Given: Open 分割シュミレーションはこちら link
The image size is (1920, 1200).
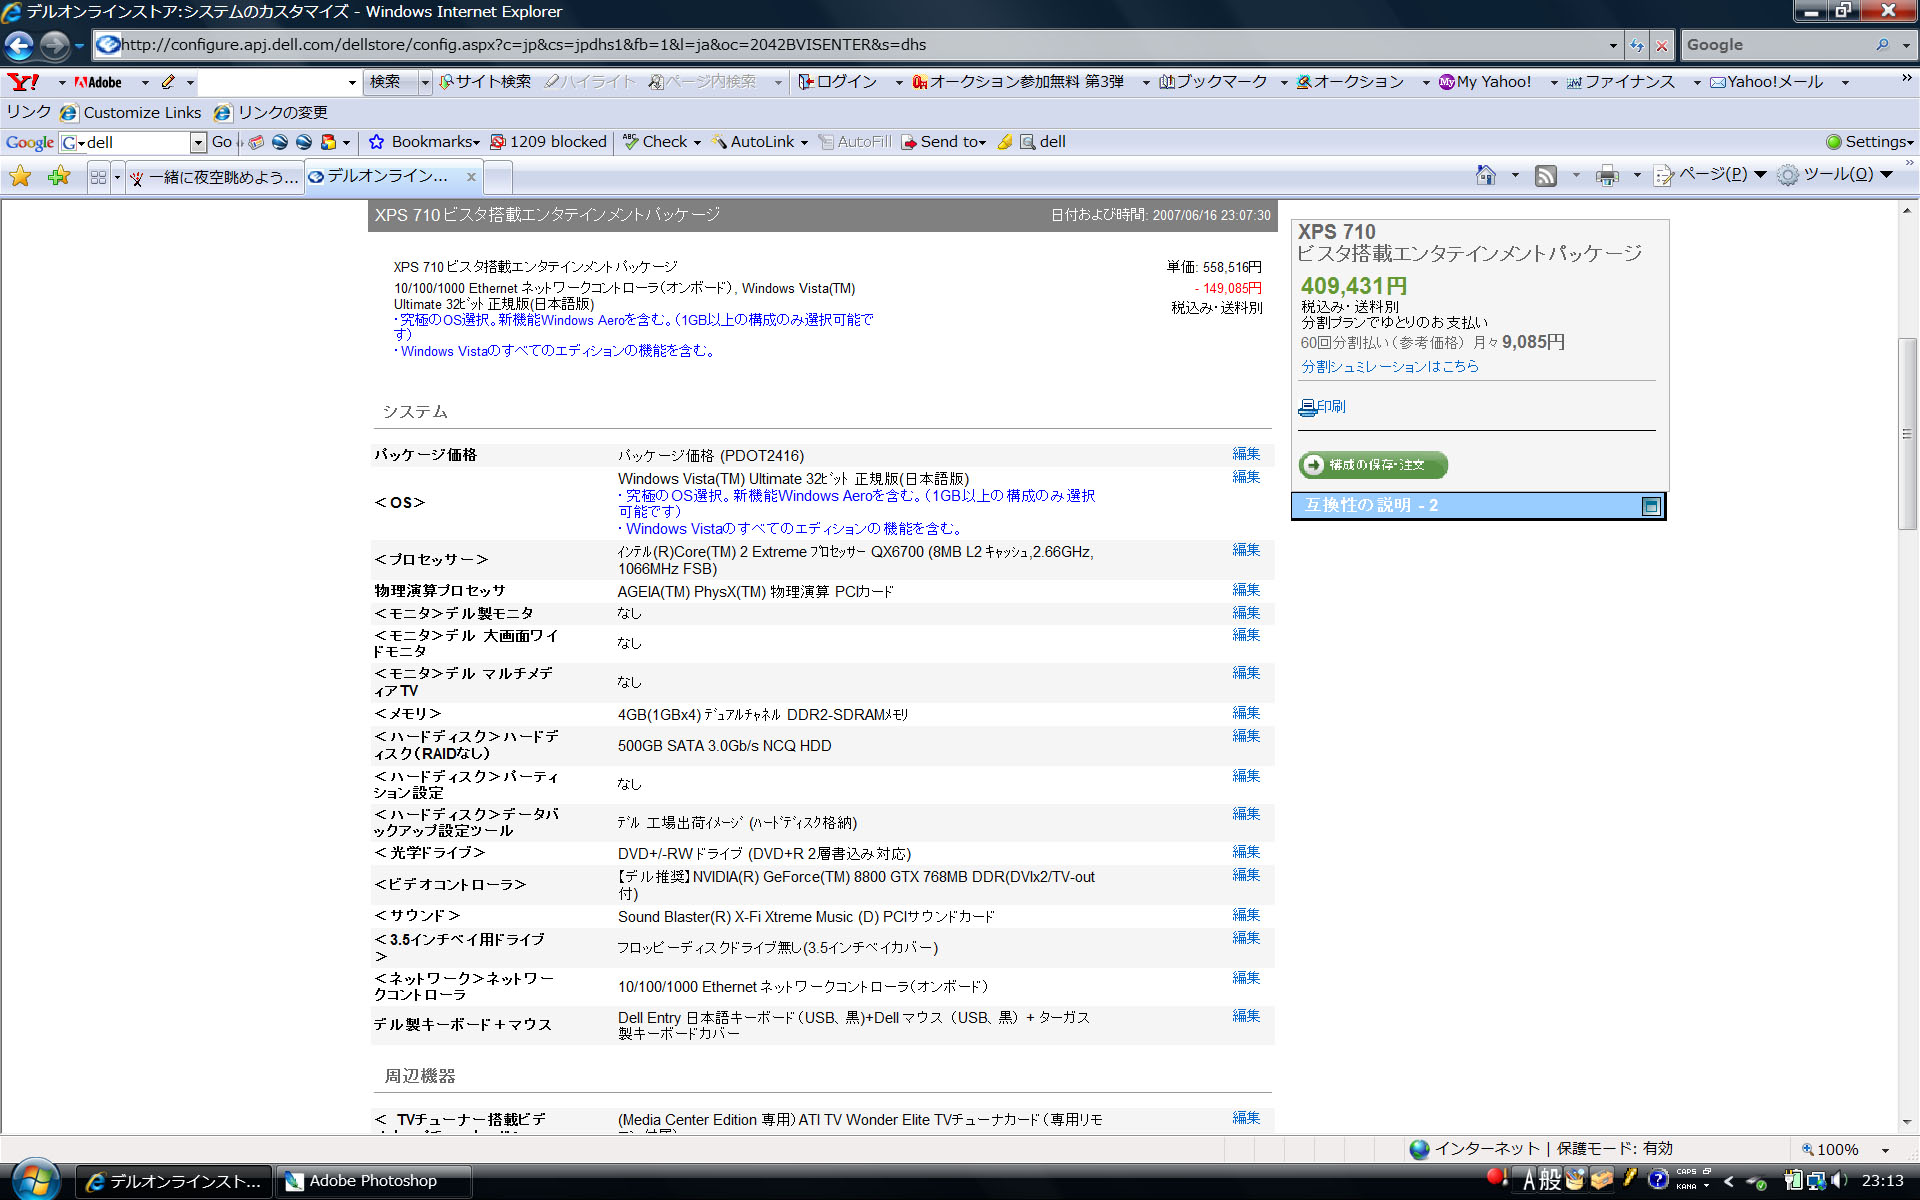Looking at the screenshot, I should (1389, 367).
